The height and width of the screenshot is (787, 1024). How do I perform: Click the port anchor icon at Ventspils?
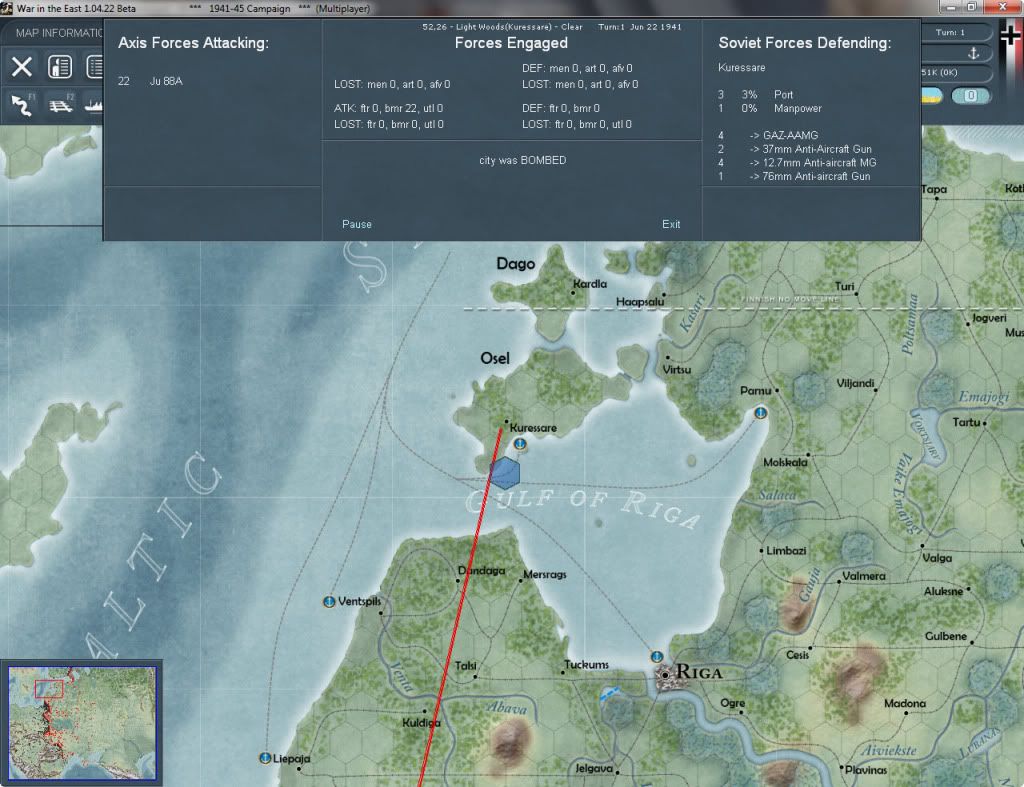tap(329, 602)
